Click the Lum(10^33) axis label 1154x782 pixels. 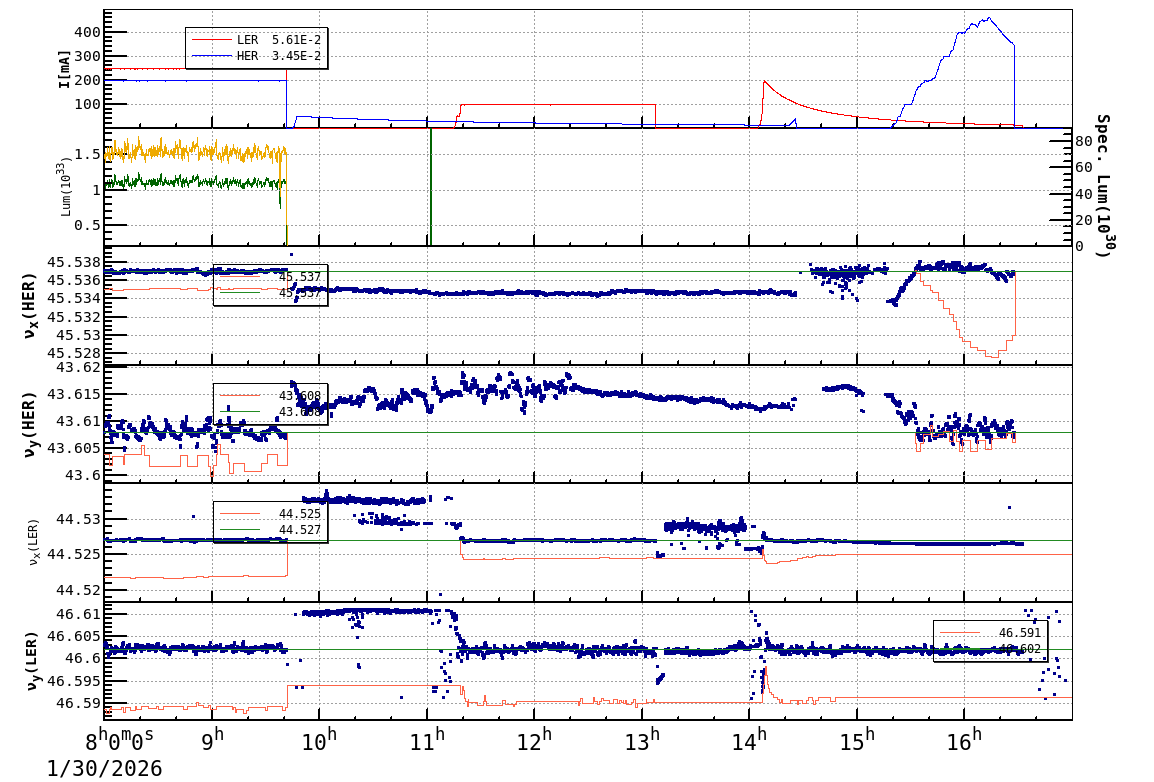66,185
